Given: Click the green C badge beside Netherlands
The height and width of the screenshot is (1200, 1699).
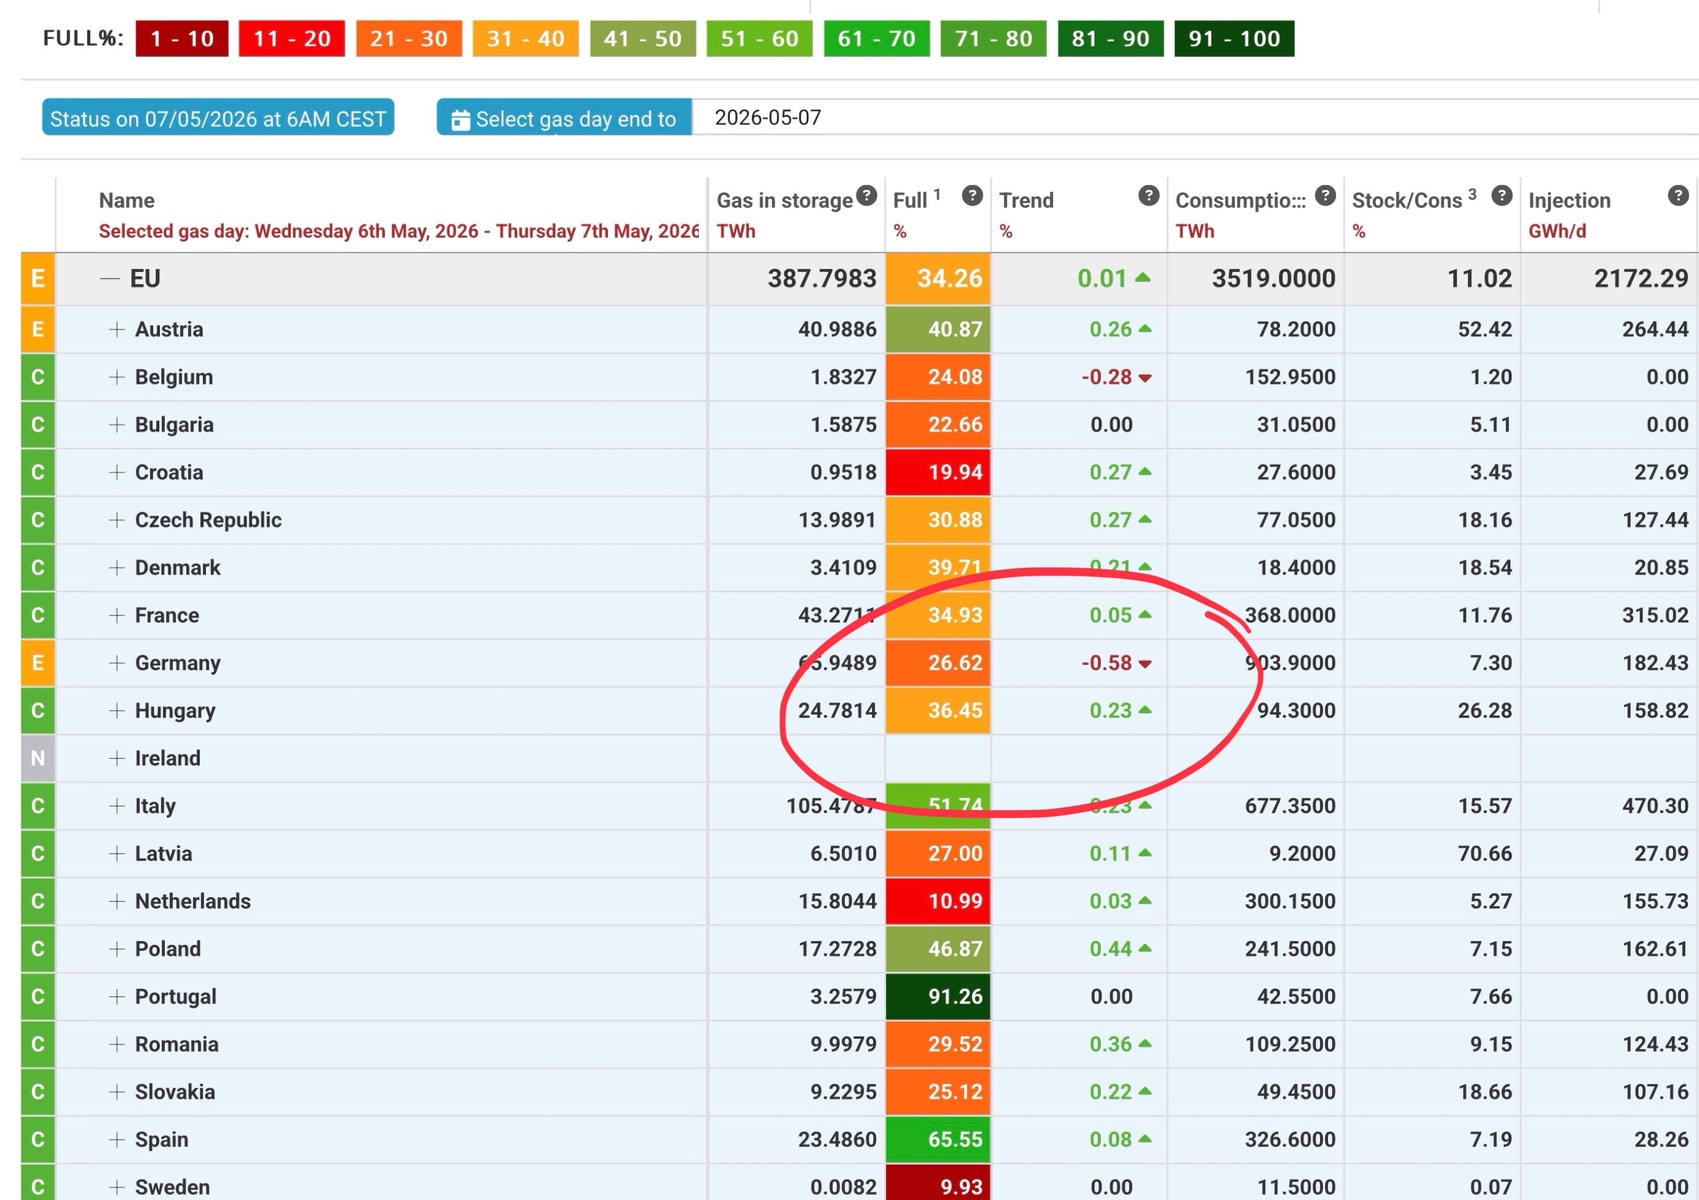Looking at the screenshot, I should 38,901.
